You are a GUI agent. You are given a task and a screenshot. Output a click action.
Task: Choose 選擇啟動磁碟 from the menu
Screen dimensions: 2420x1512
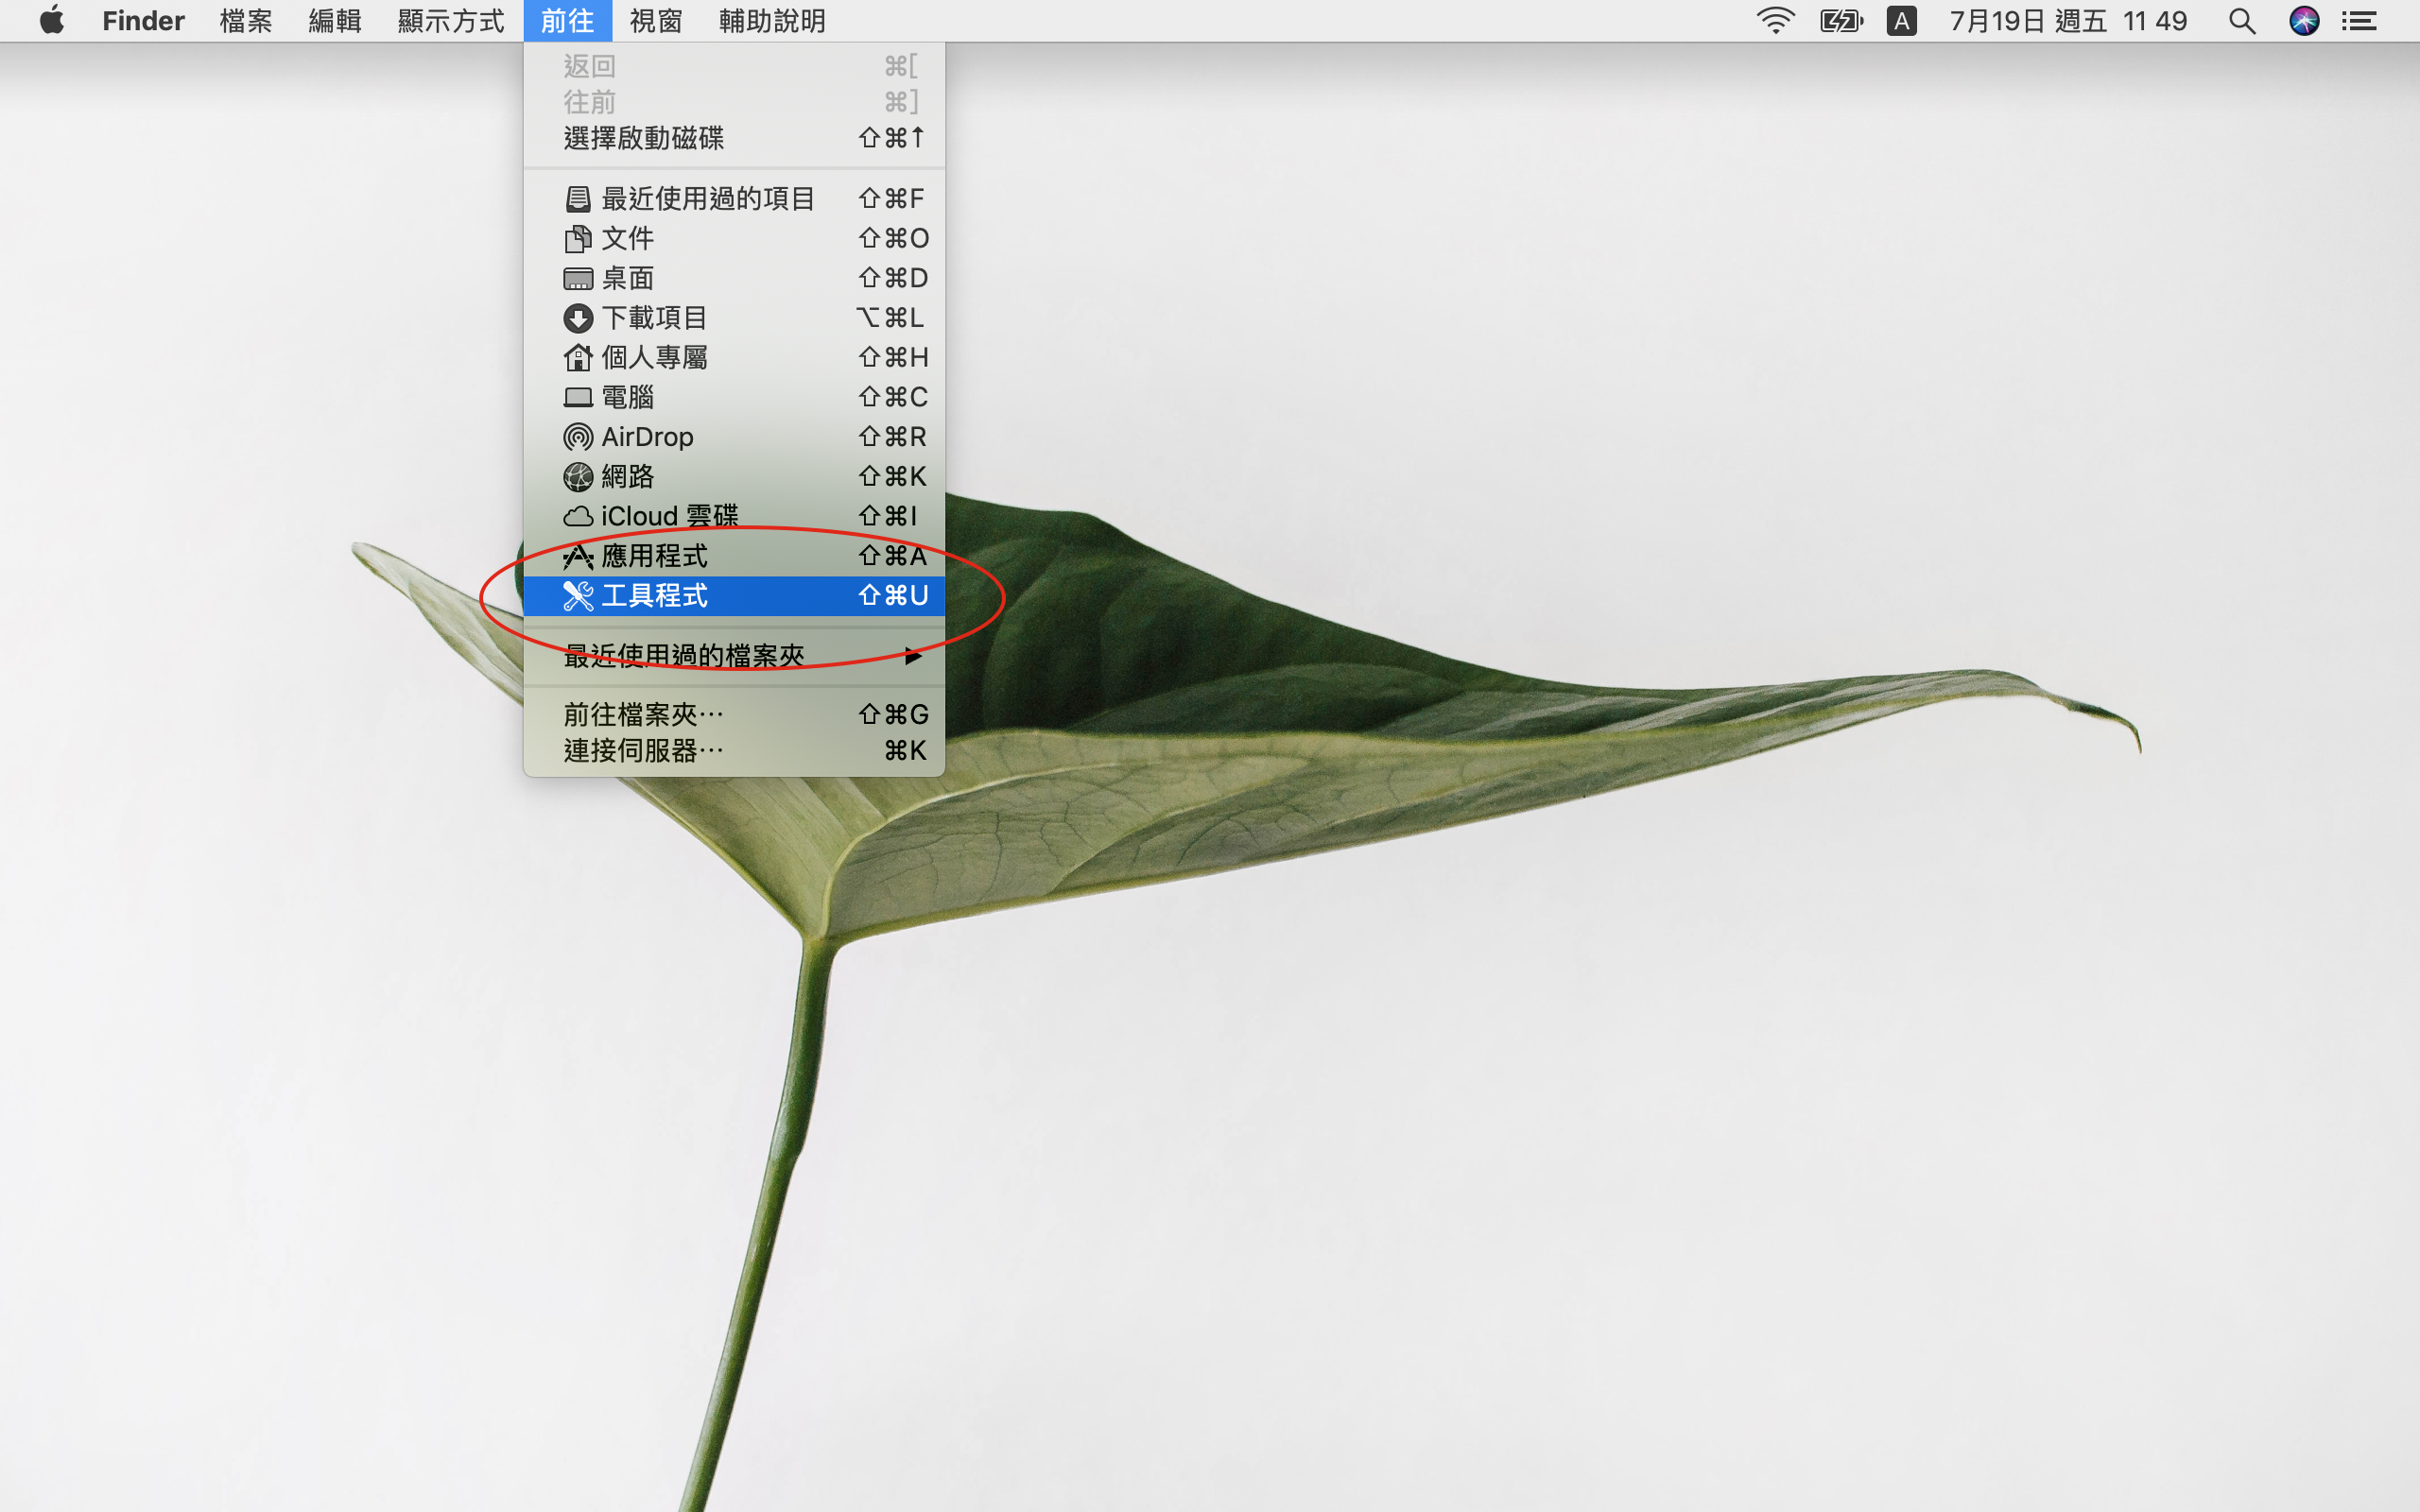click(x=734, y=138)
